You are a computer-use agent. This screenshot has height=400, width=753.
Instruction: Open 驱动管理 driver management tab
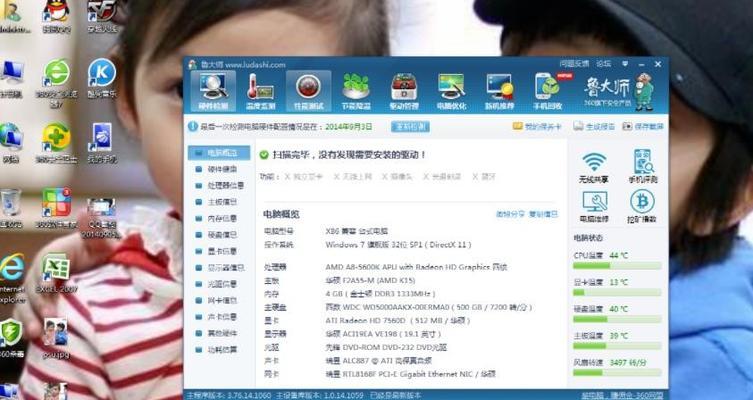click(x=404, y=91)
